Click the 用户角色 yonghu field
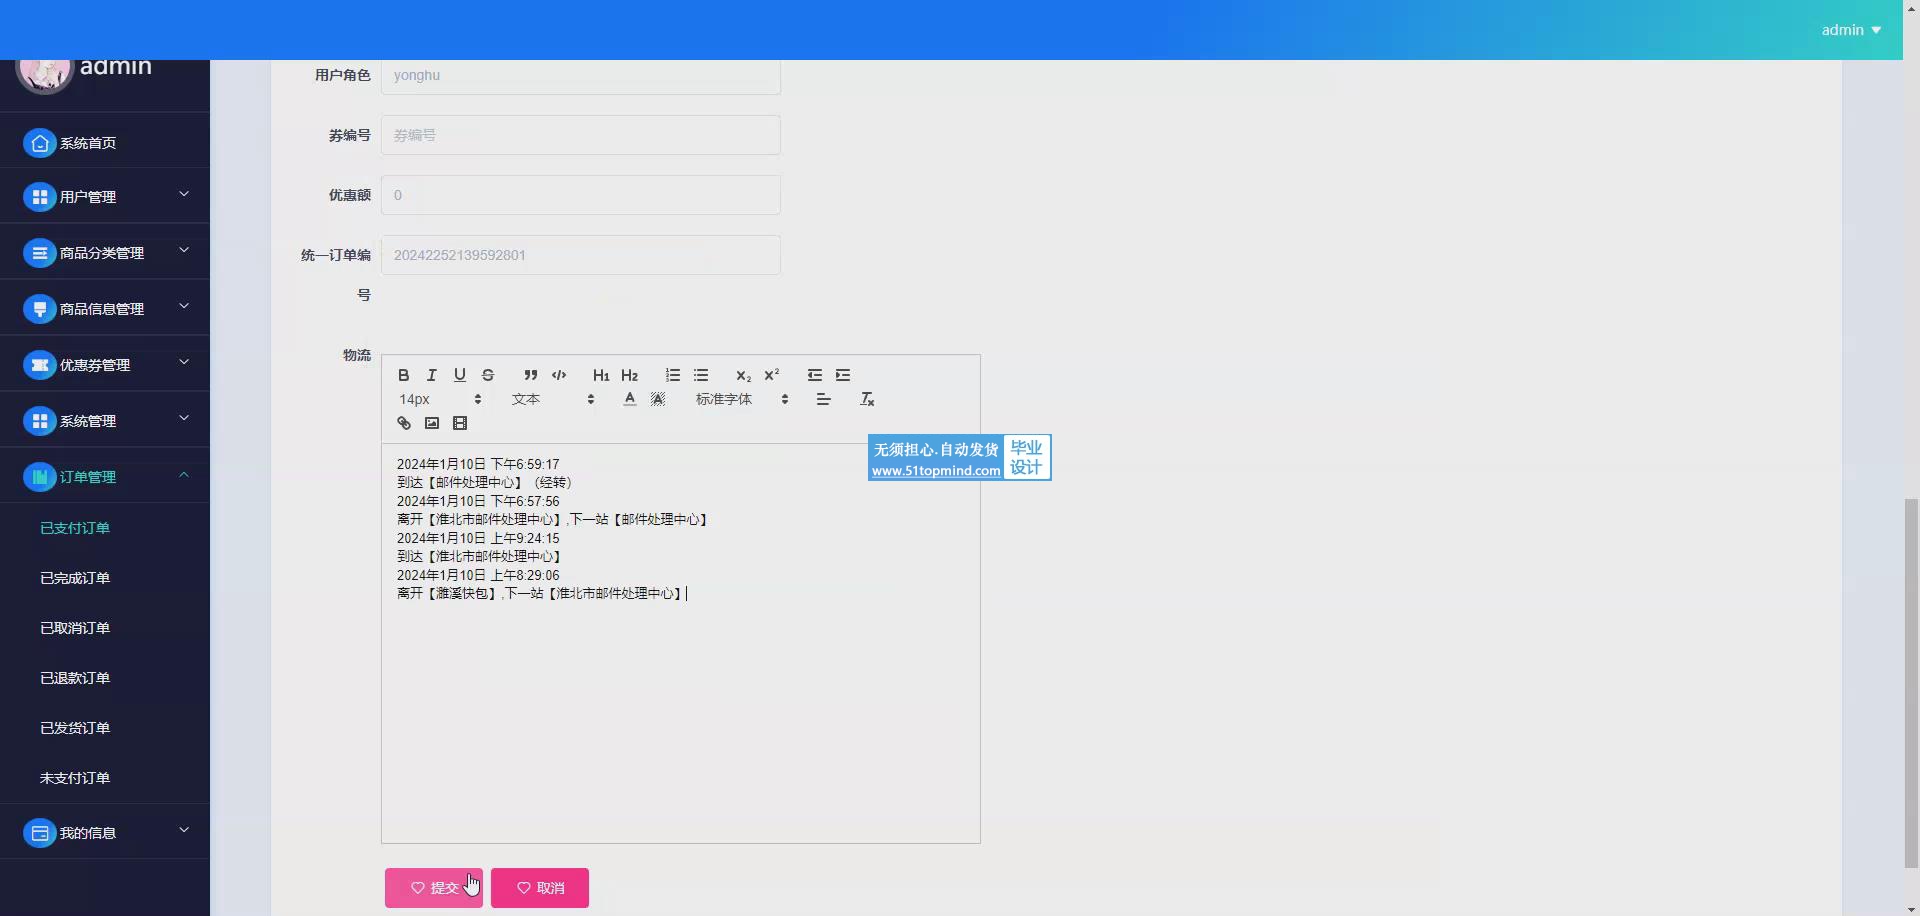 click(x=581, y=77)
